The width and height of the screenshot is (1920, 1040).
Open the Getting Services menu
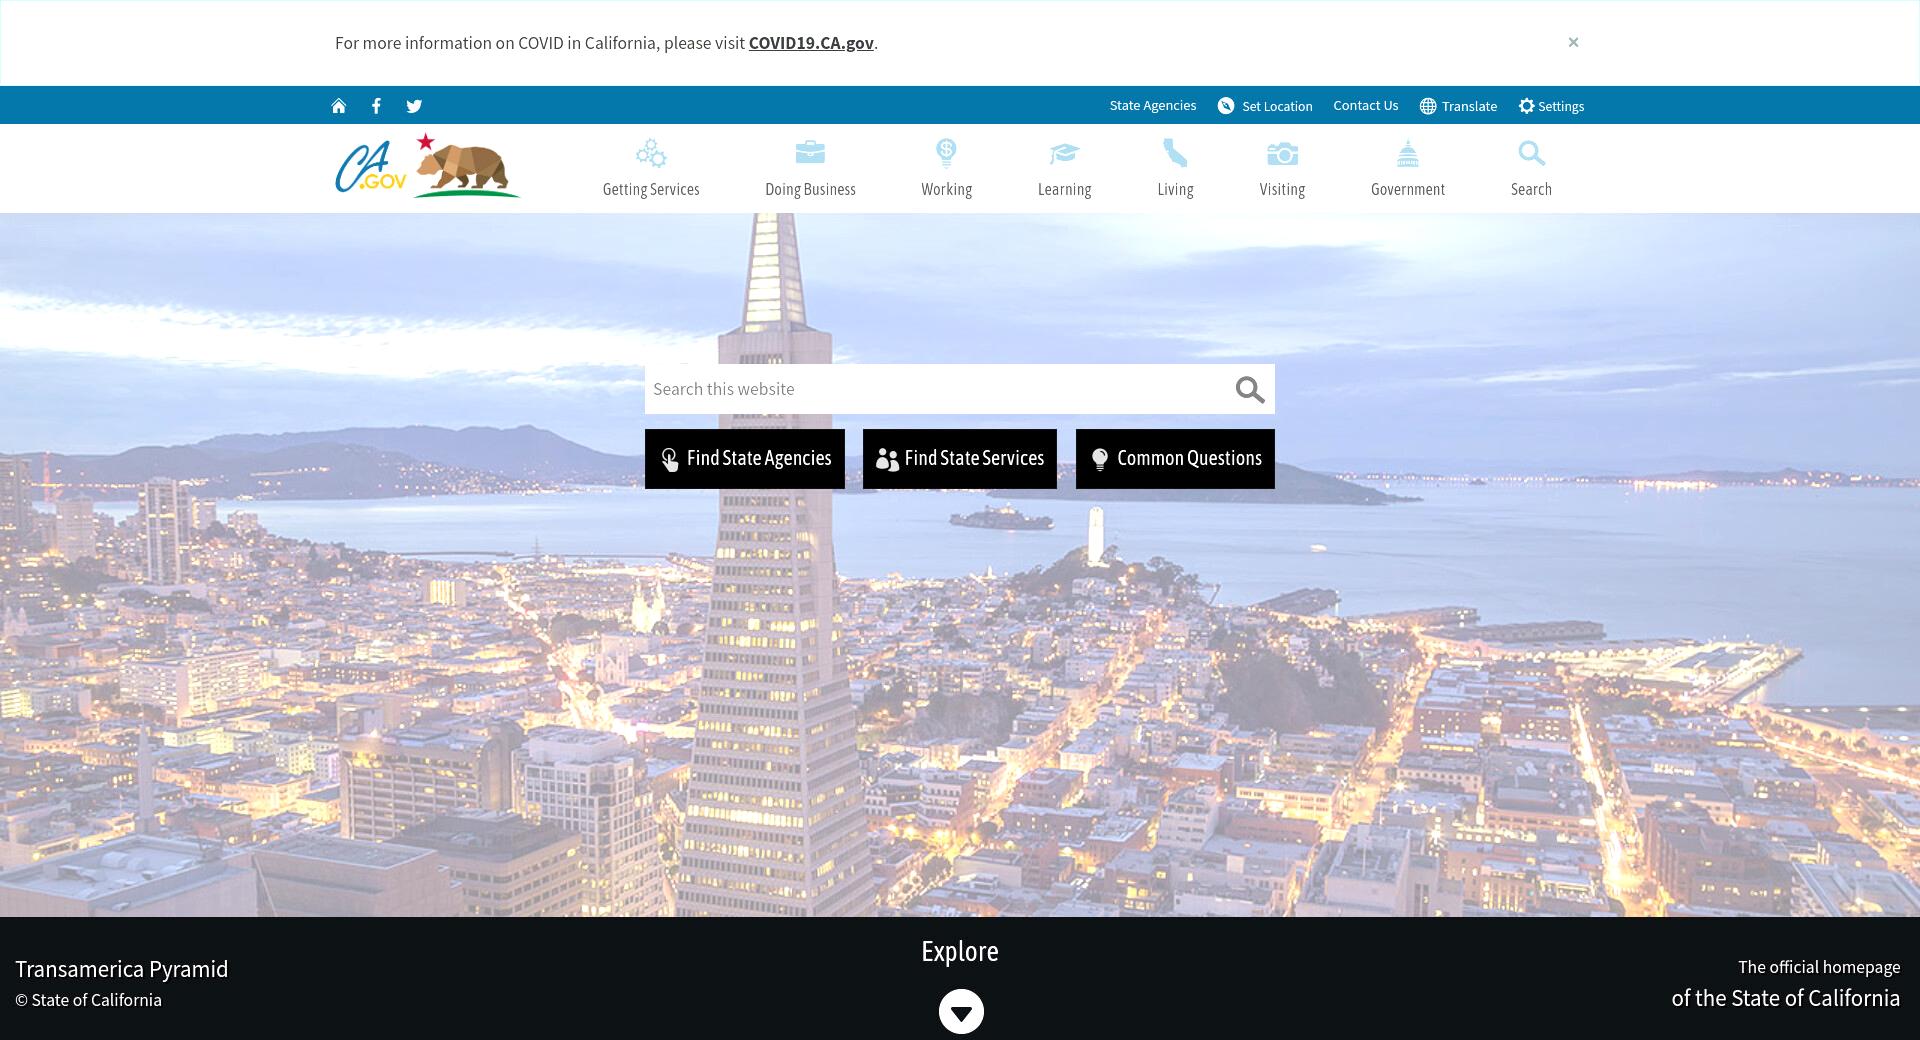click(x=651, y=189)
